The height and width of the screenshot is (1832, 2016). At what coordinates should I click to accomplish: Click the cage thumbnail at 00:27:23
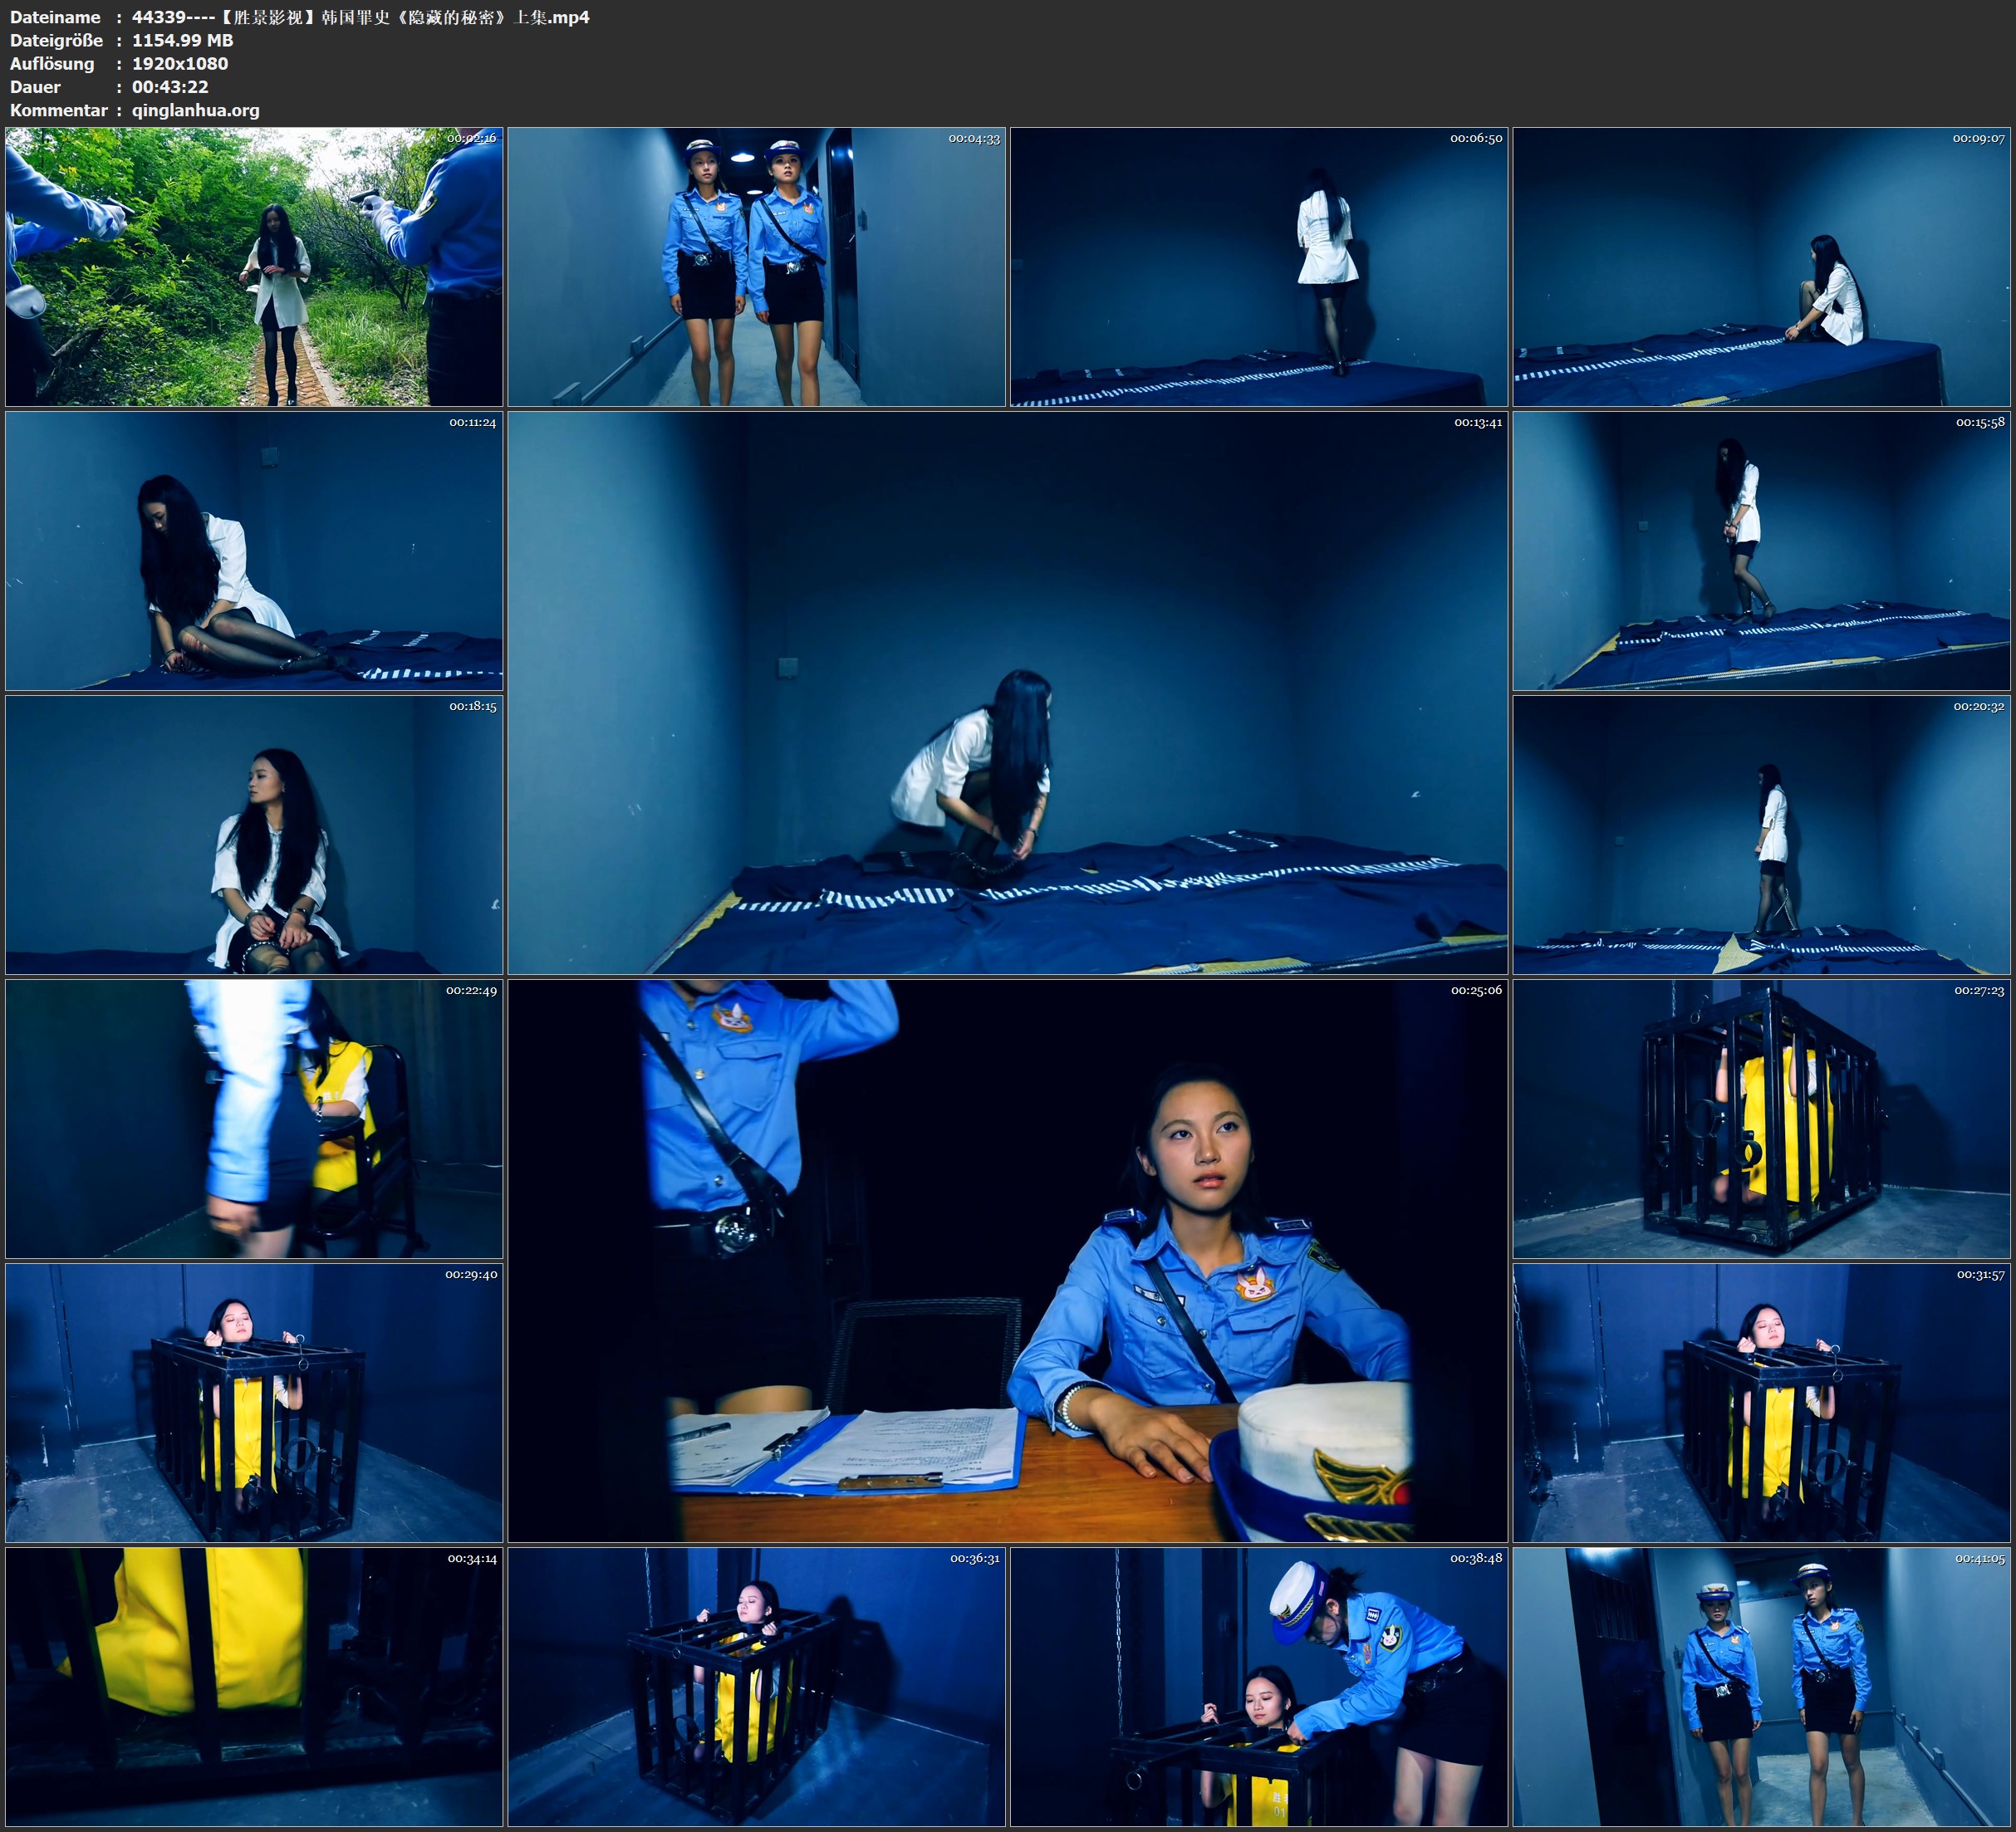pos(1761,1119)
